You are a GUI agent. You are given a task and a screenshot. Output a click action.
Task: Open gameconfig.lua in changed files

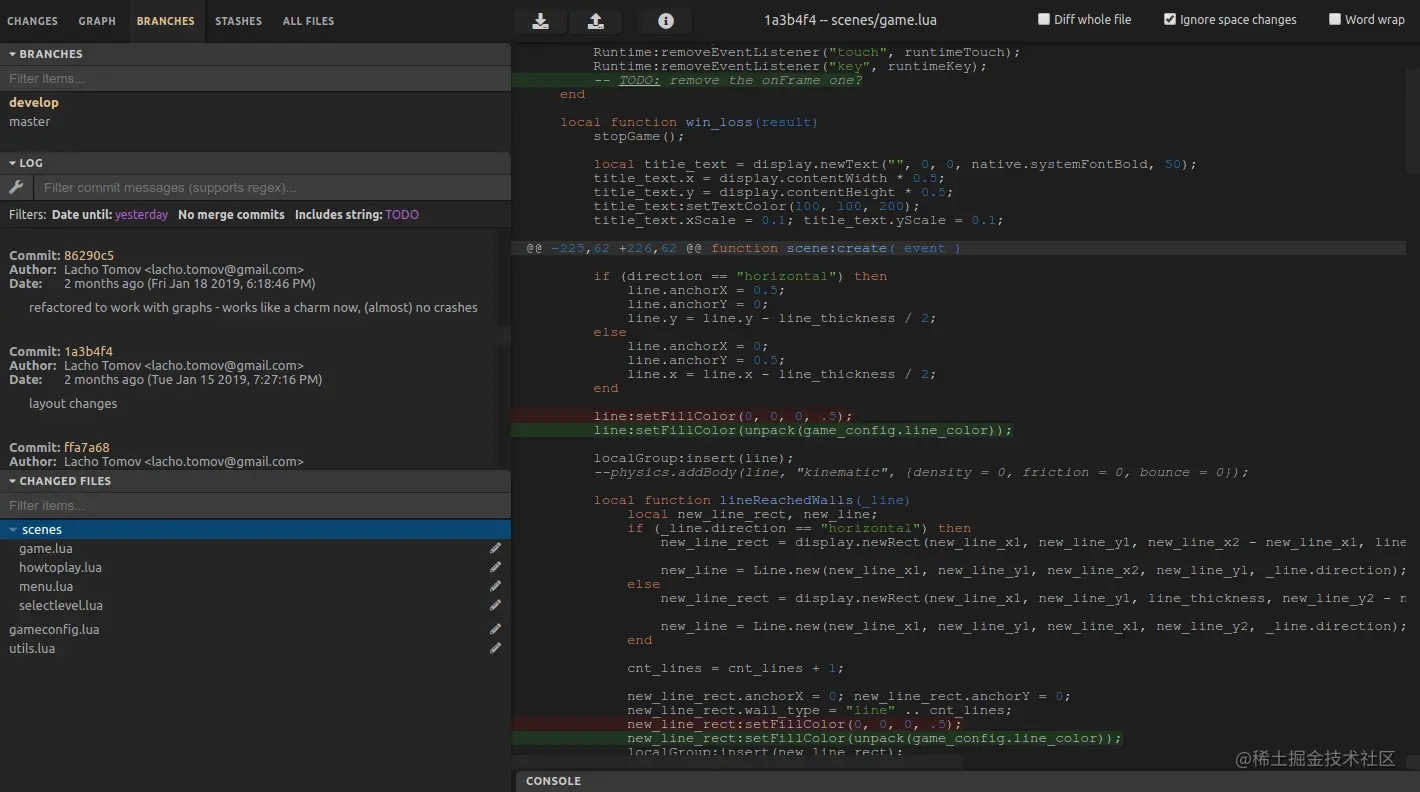click(54, 629)
